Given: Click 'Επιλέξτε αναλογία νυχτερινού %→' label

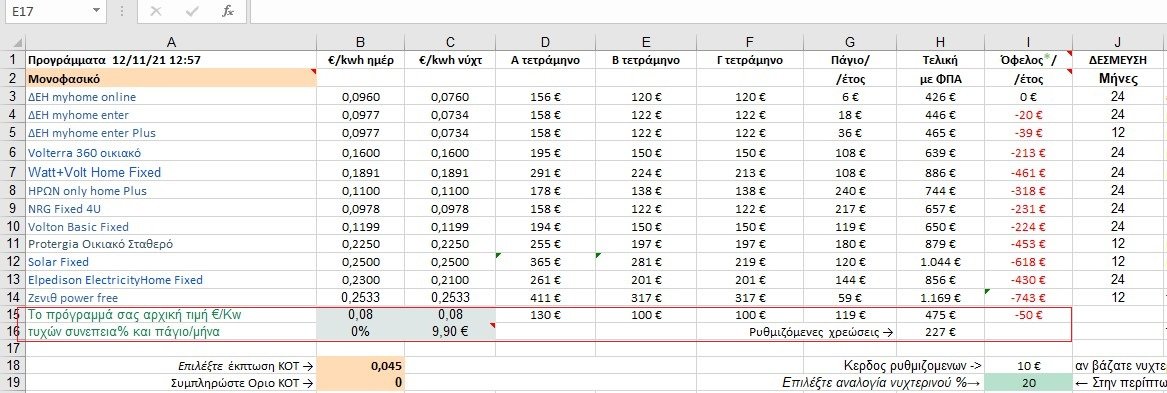Looking at the screenshot, I should coord(882,383).
